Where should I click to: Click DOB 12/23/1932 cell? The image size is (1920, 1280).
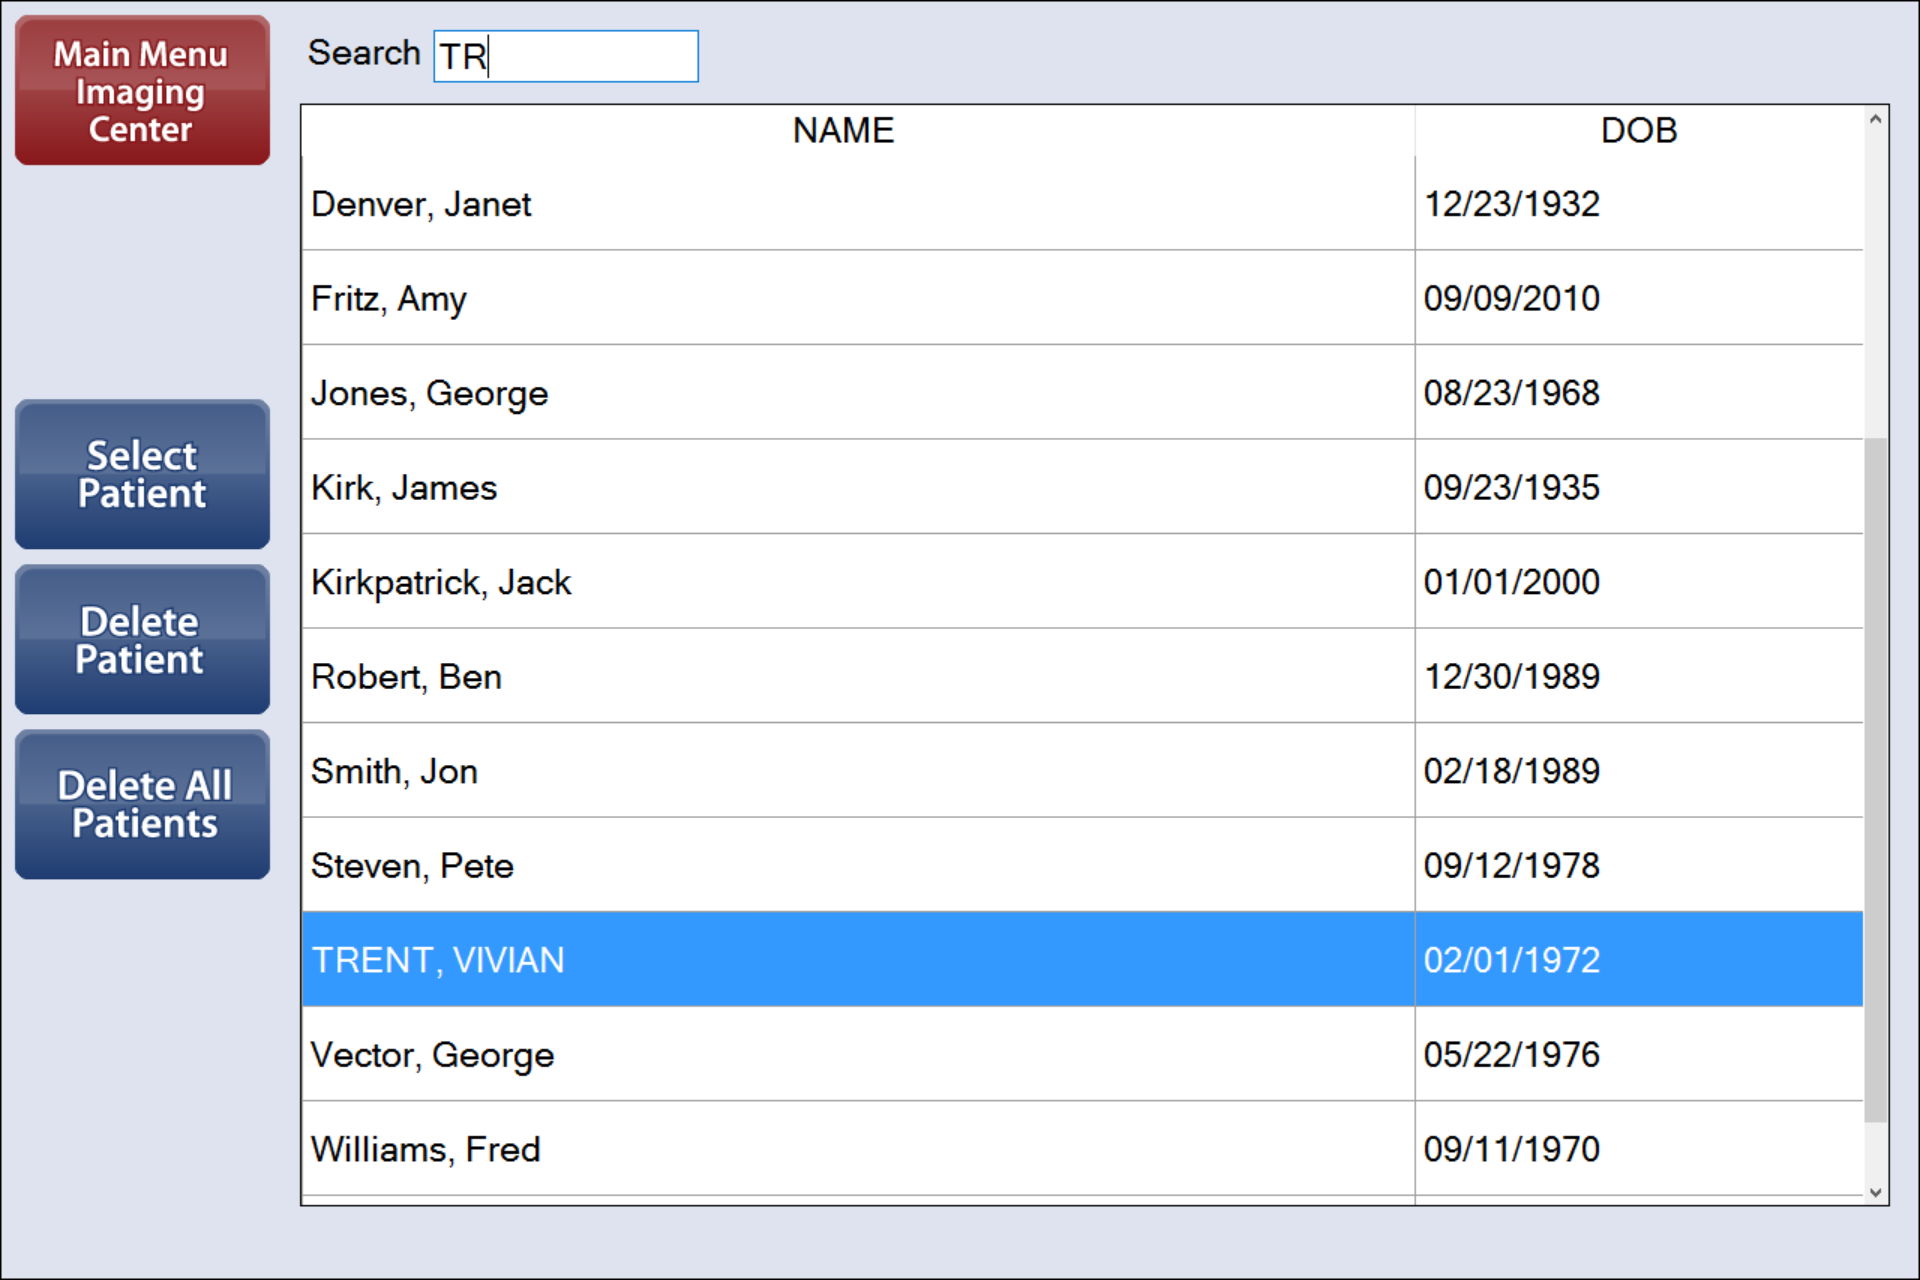pos(1639,204)
